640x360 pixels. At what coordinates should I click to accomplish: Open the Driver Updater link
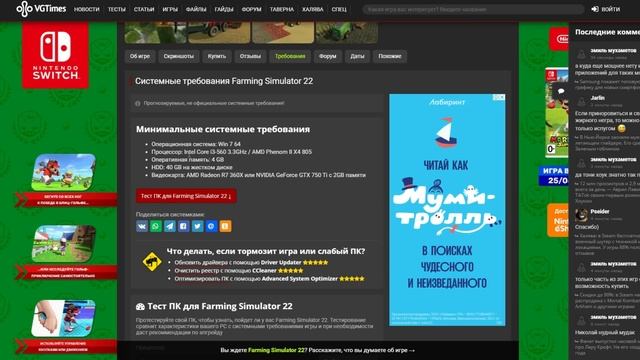(281, 262)
